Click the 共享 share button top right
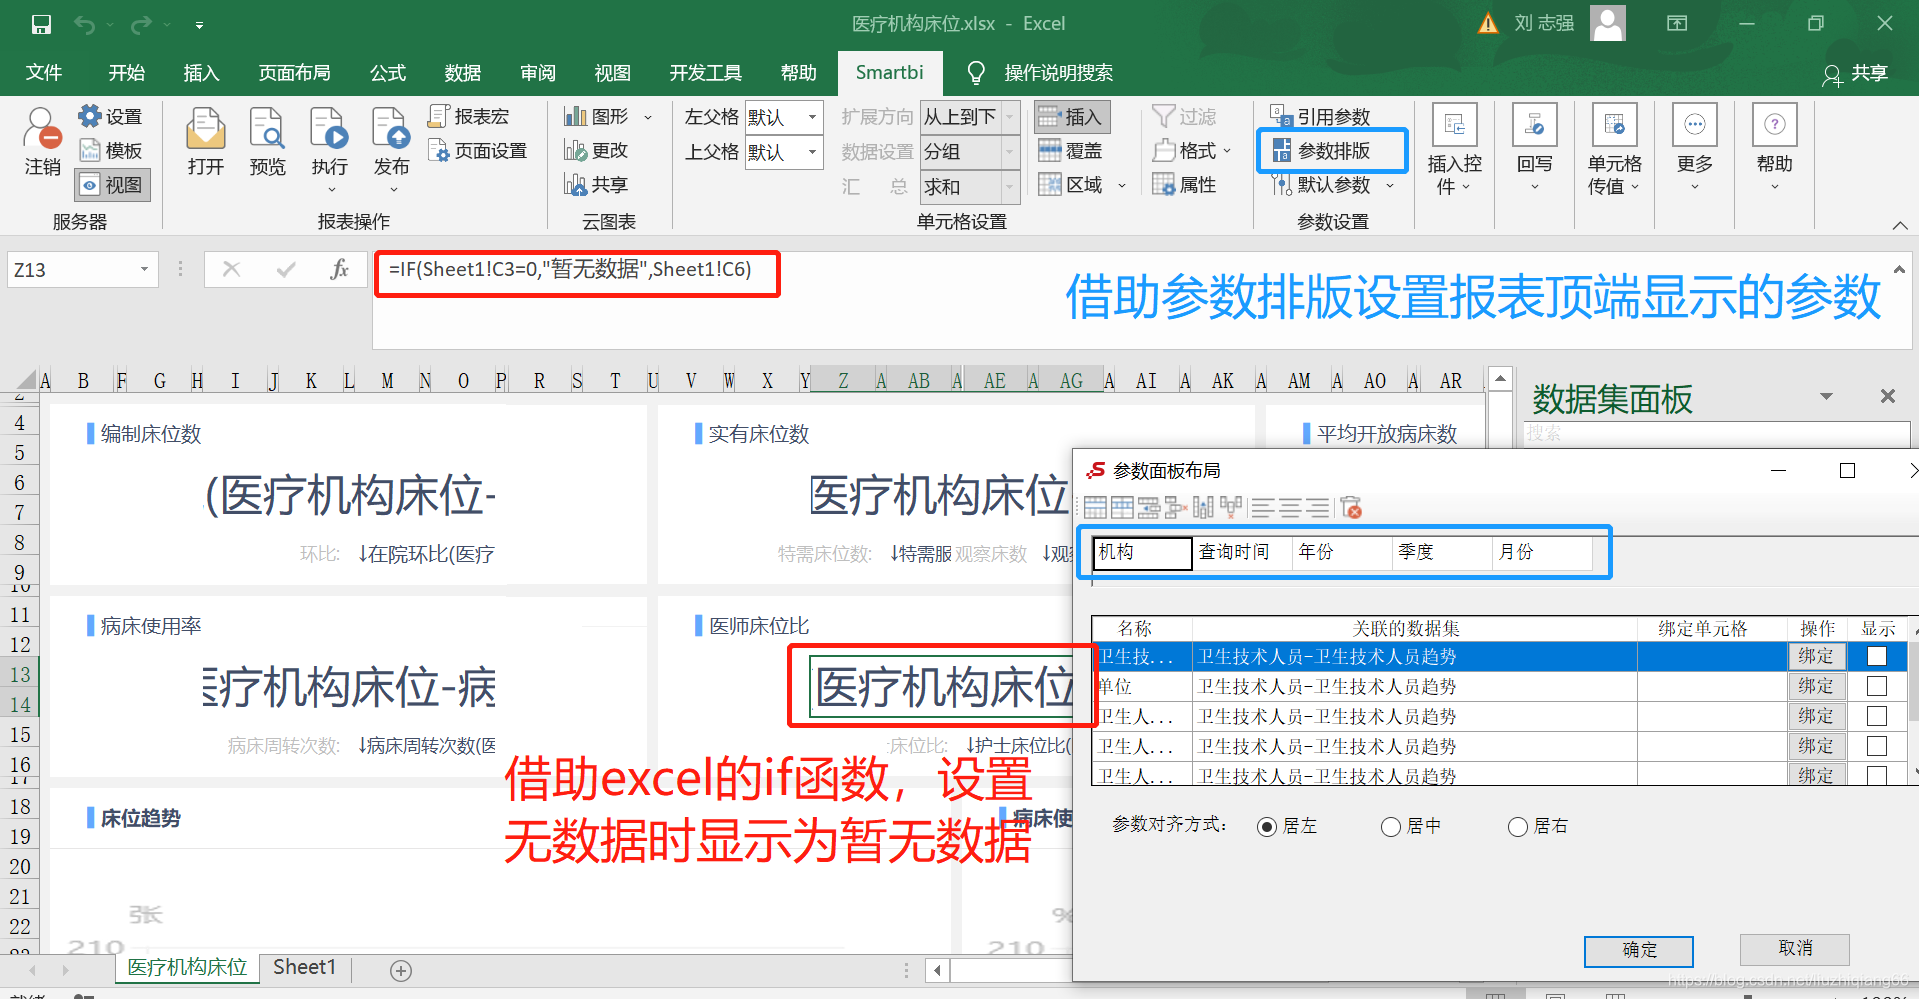The height and width of the screenshot is (999, 1919). [1856, 73]
